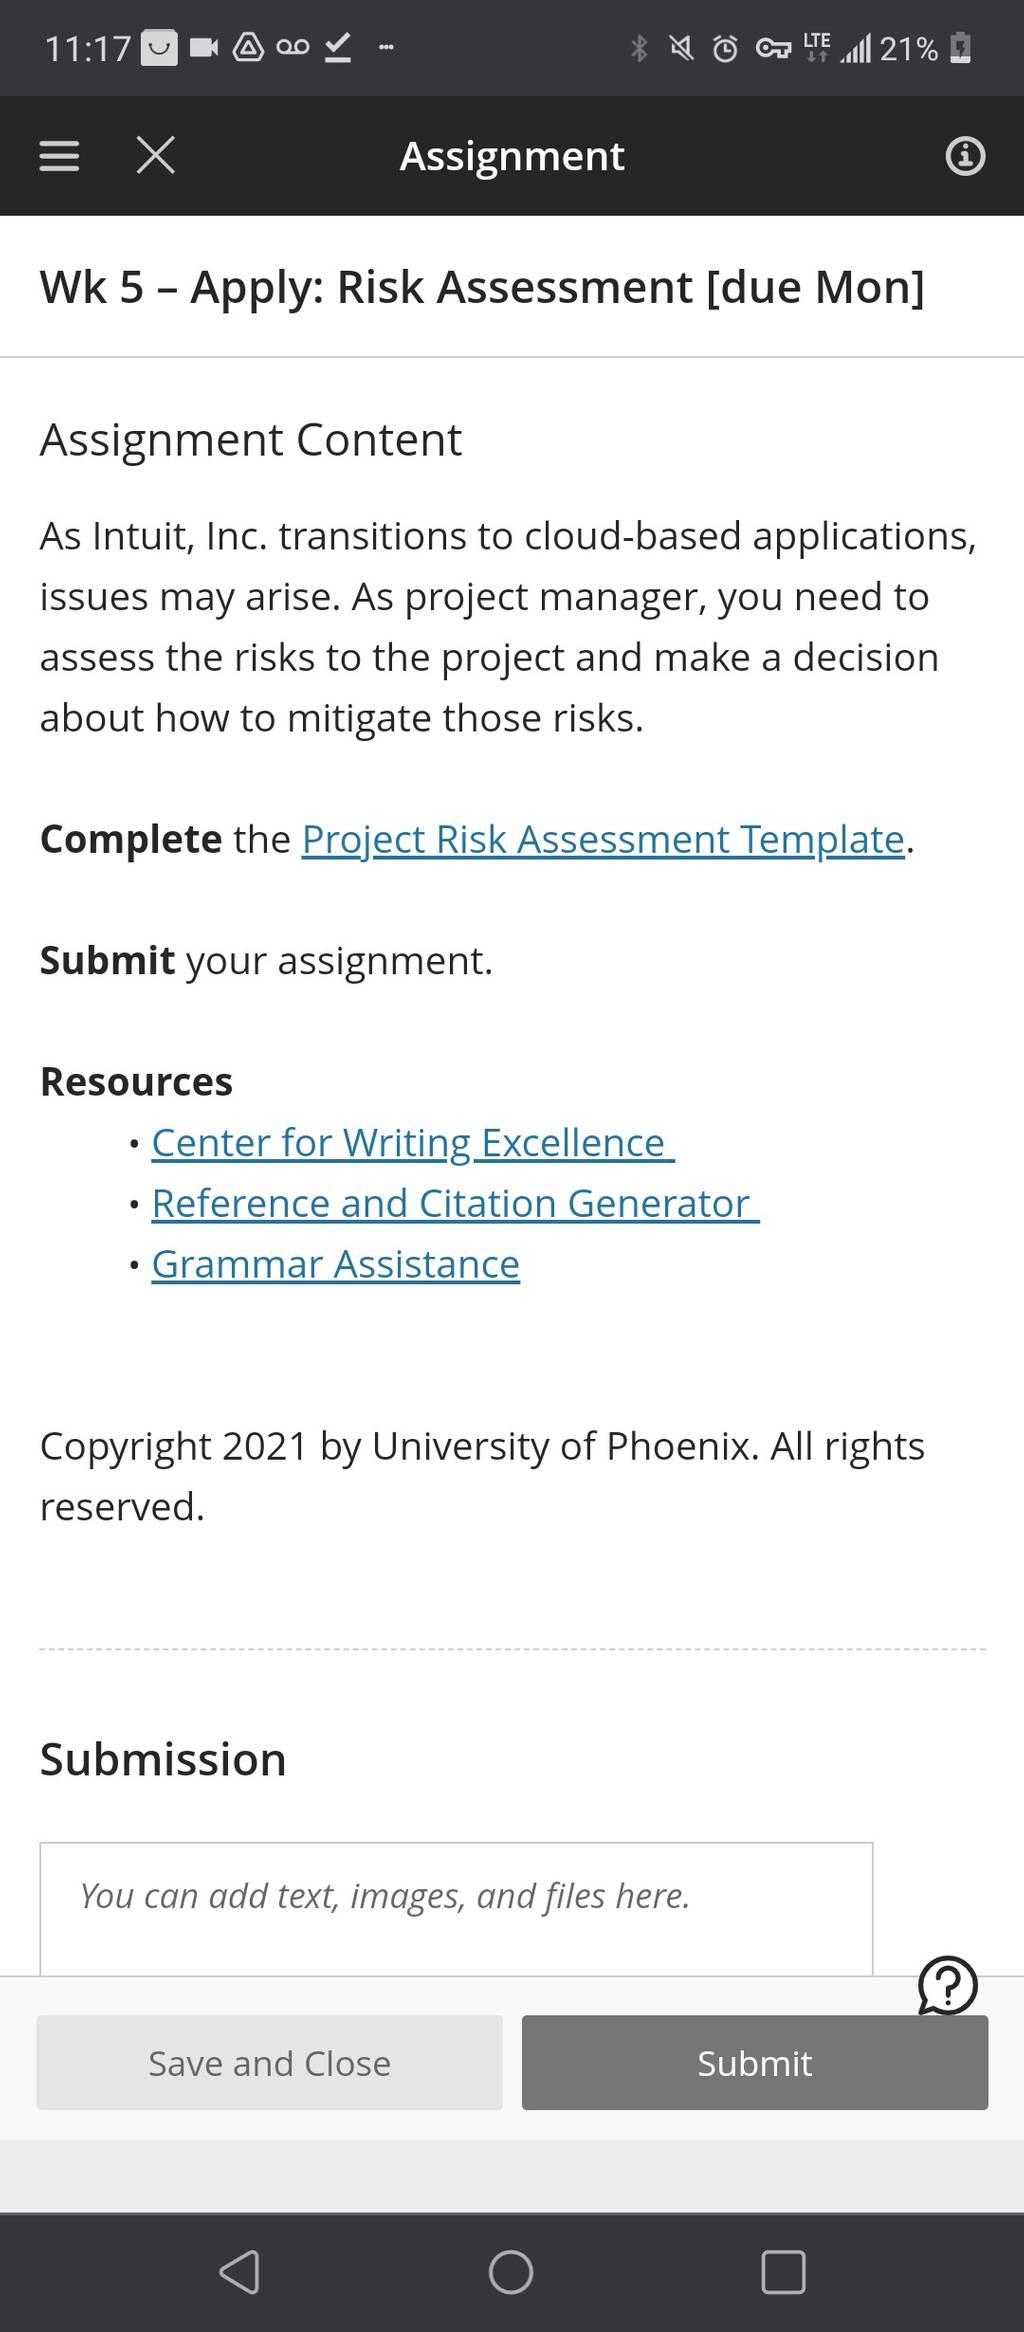This screenshot has width=1024, height=2332.
Task: Click the Save and Close button
Action: [270, 2063]
